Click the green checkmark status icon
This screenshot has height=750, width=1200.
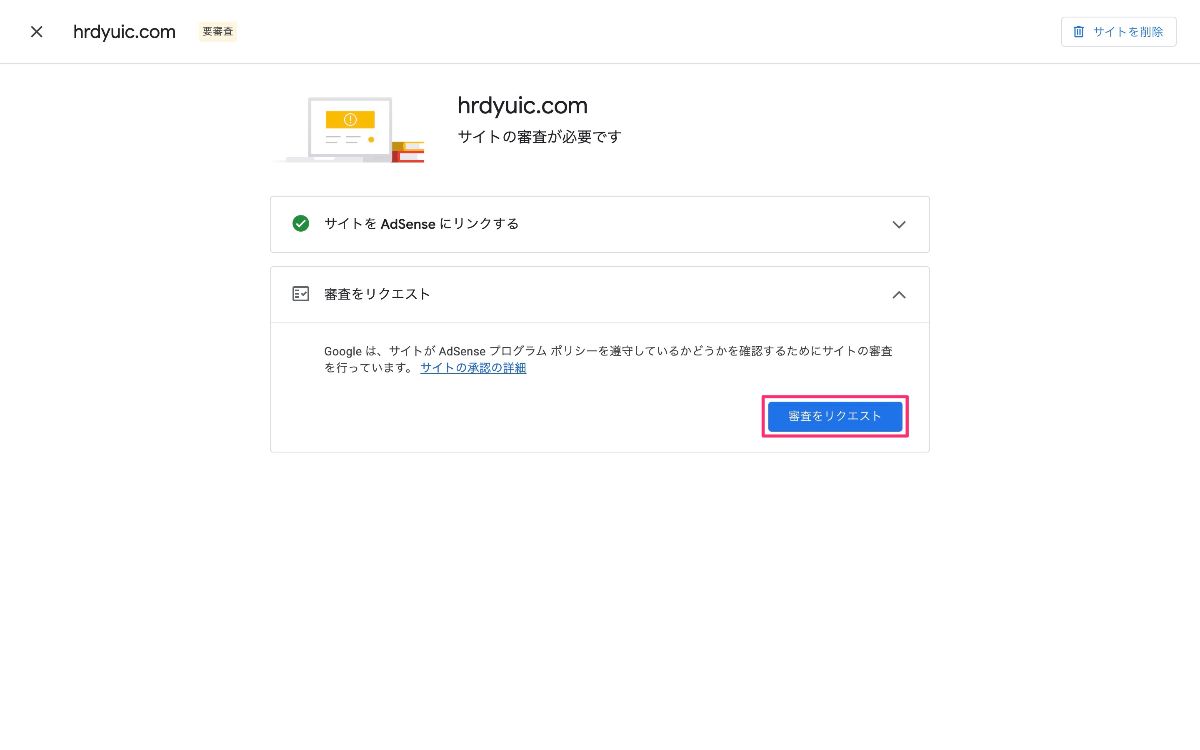click(x=301, y=224)
